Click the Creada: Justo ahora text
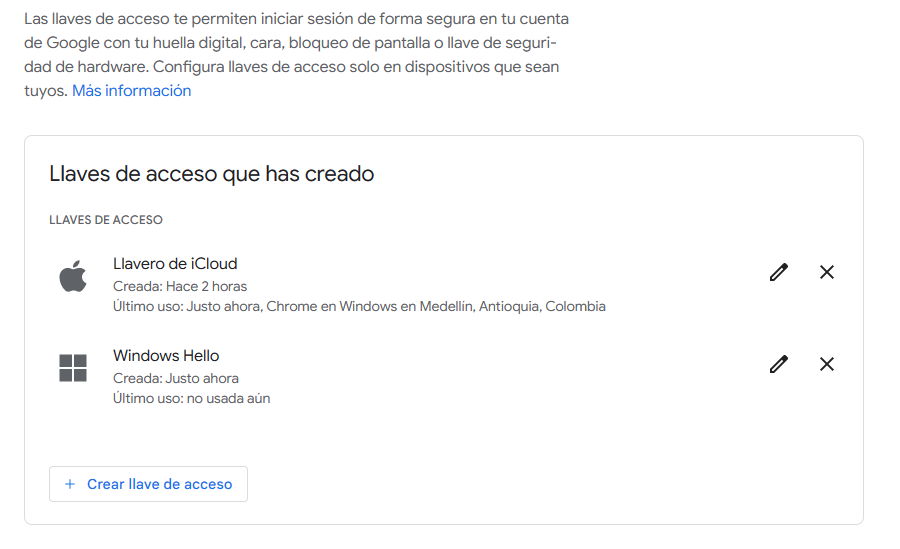Image resolution: width=900 pixels, height=549 pixels. pos(176,378)
